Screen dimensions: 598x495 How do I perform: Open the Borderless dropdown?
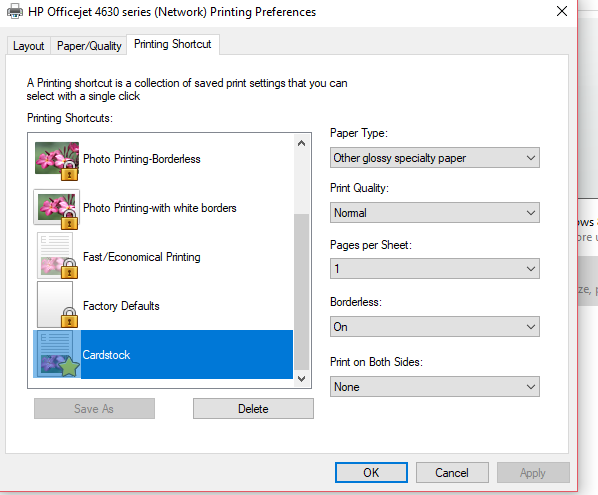[434, 326]
